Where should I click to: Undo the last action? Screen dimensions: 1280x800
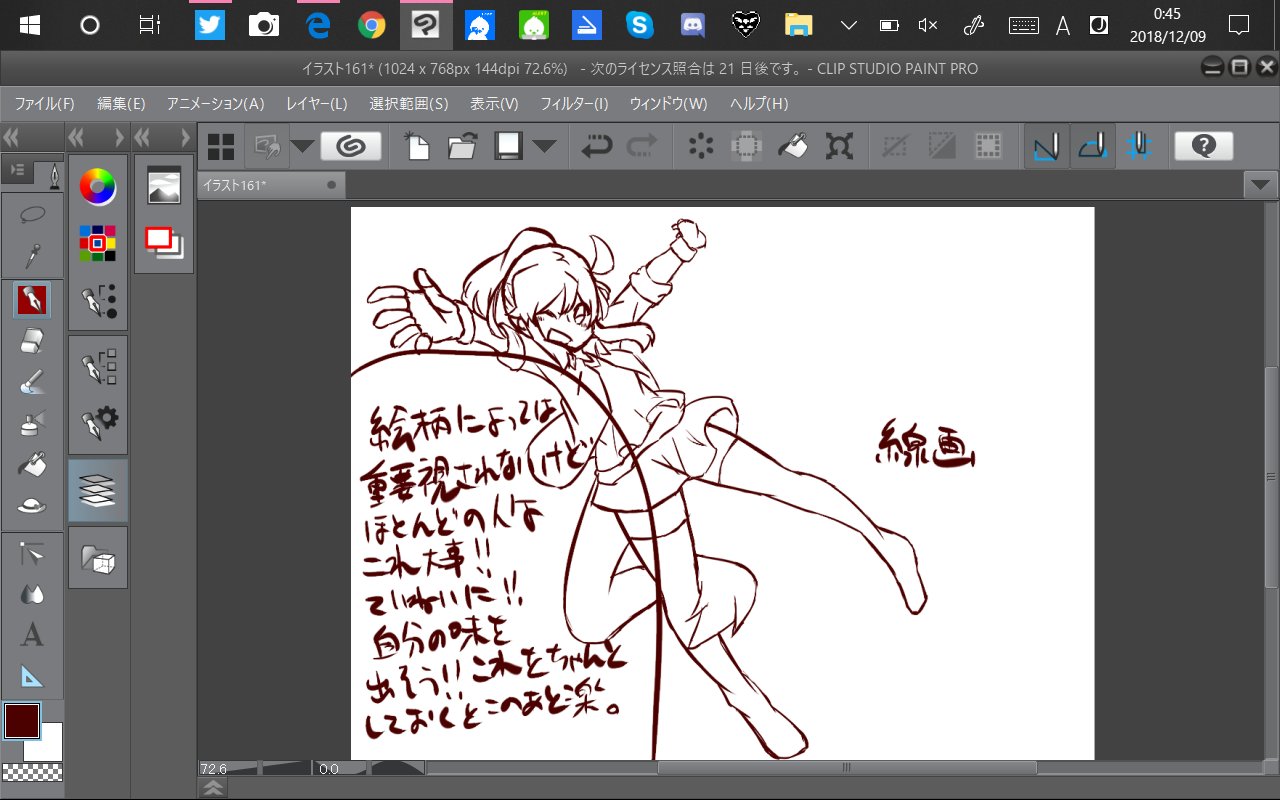click(597, 147)
